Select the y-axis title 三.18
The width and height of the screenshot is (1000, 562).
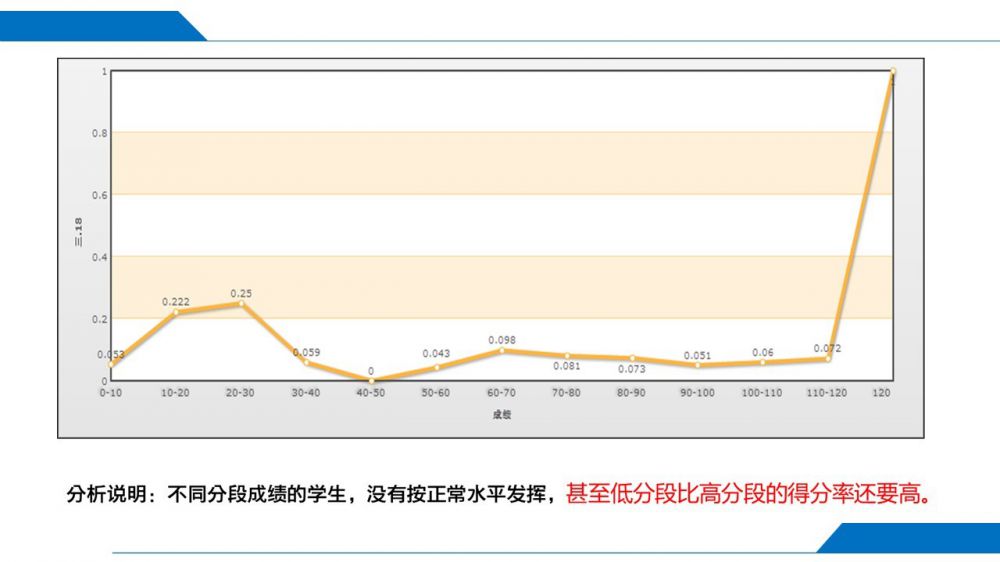[89, 227]
